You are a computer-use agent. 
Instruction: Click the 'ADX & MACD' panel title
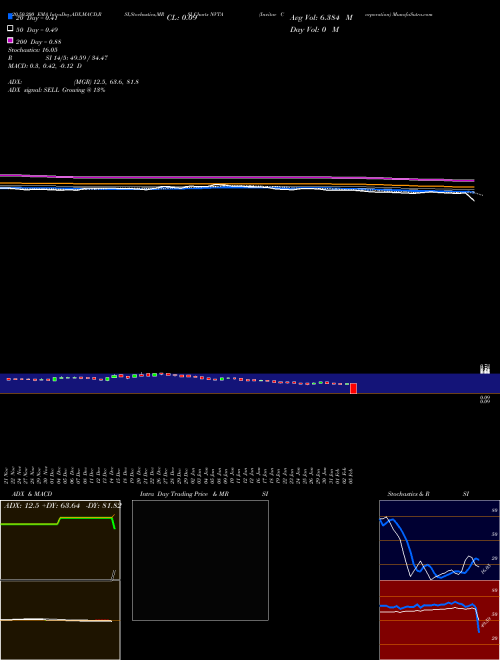pos(32,494)
